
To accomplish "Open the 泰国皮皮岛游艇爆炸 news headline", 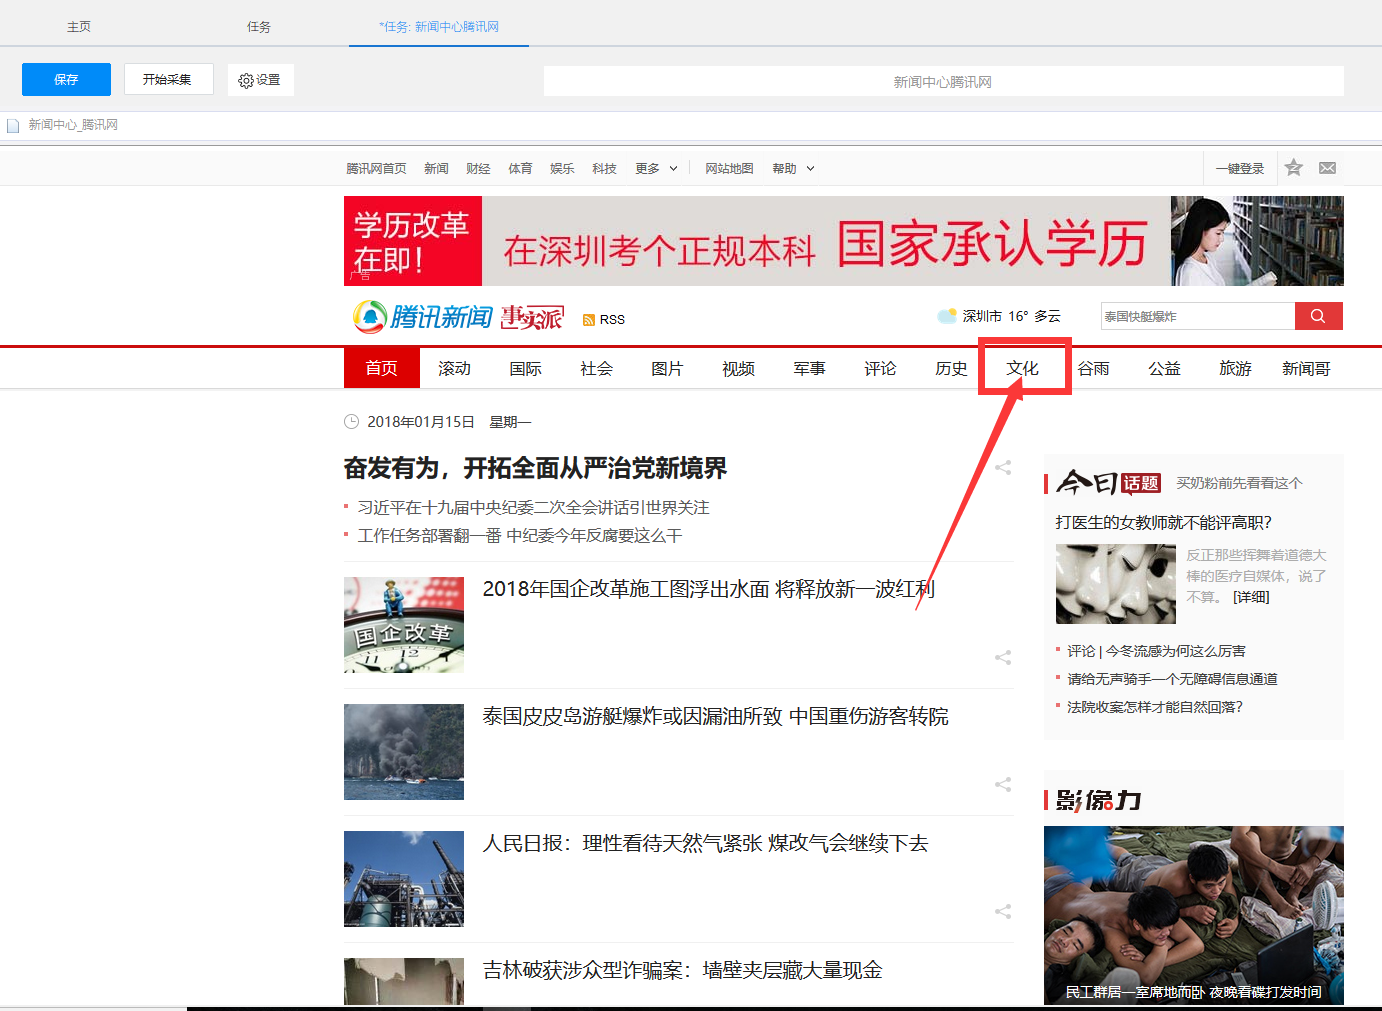I will tap(715, 716).
